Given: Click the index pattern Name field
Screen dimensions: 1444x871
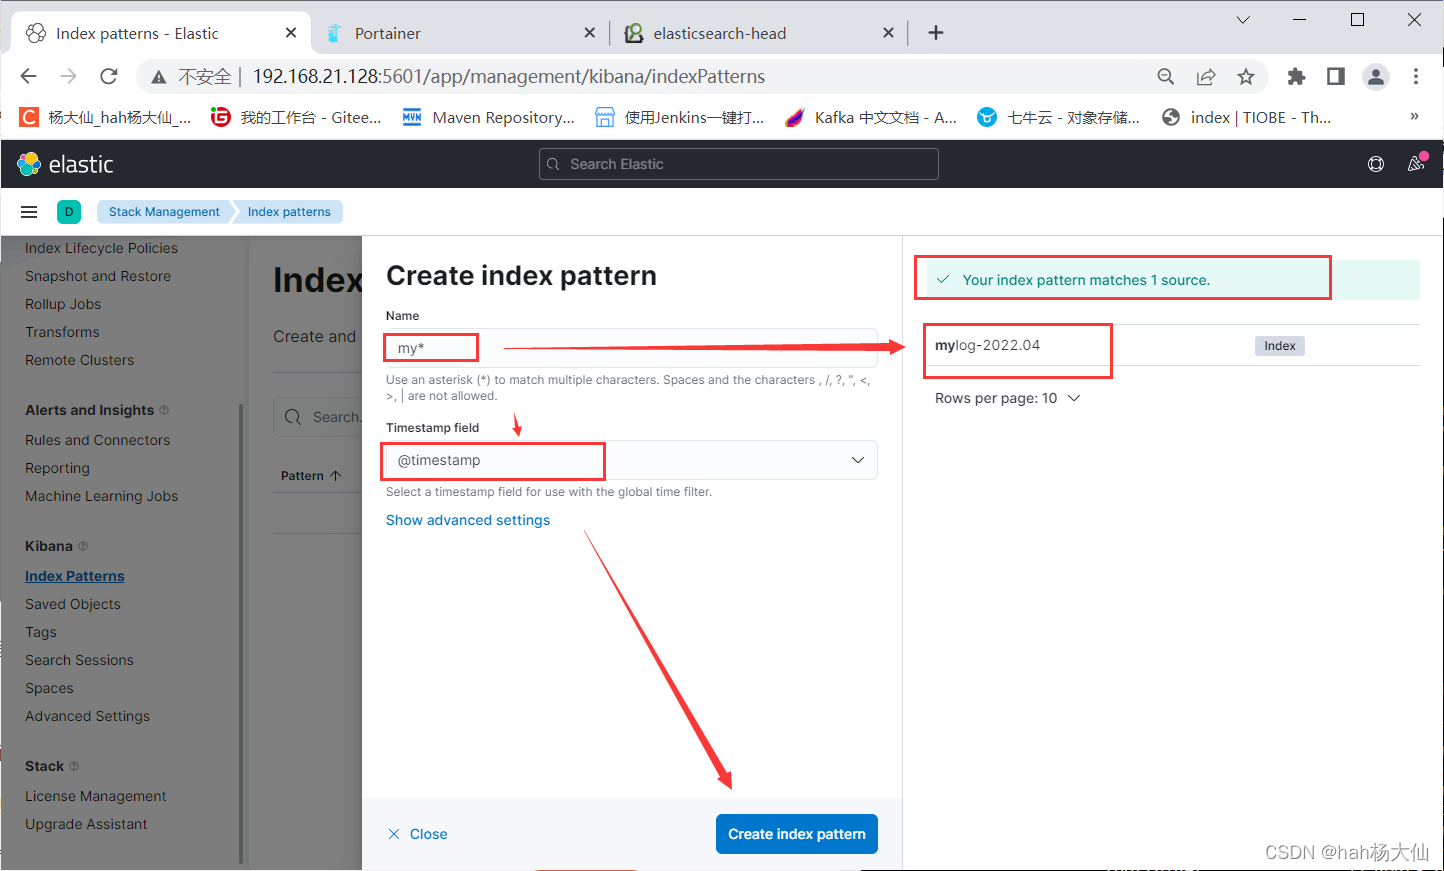Looking at the screenshot, I should pyautogui.click(x=631, y=348).
